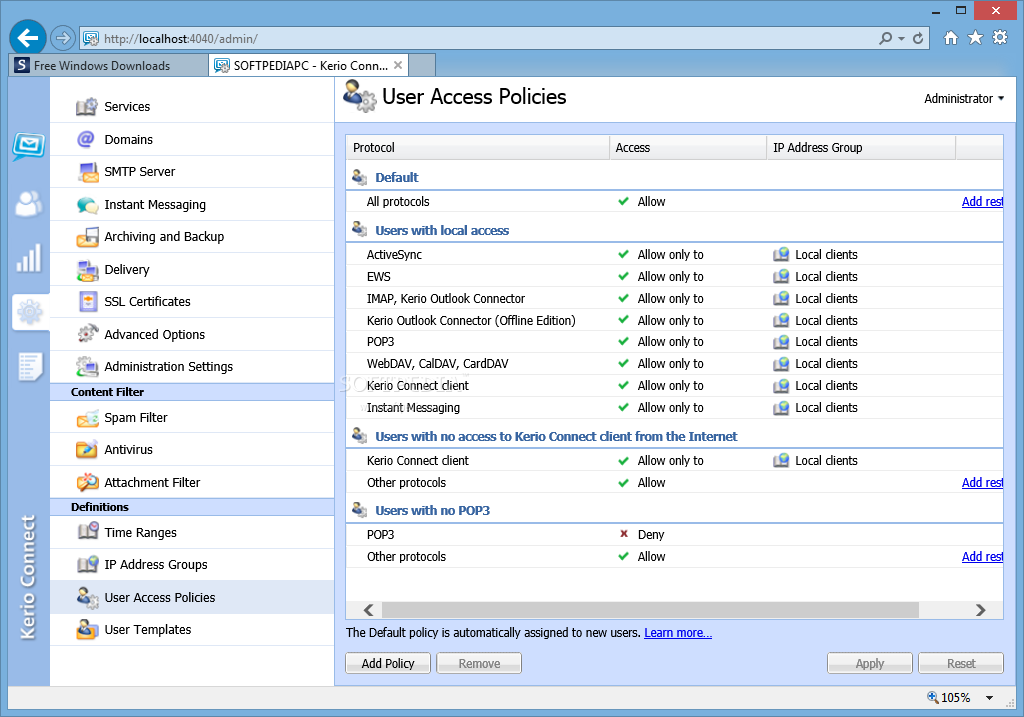Open the Services icon in sidebar
The image size is (1024, 717).
pyautogui.click(x=87, y=106)
